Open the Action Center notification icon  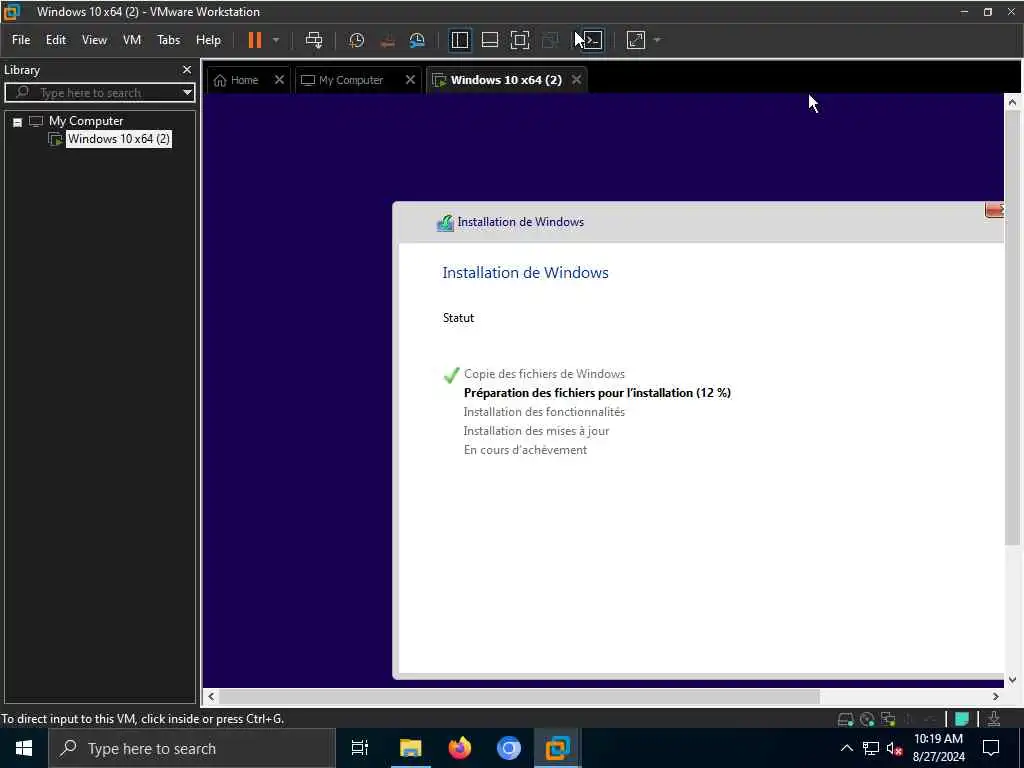991,748
